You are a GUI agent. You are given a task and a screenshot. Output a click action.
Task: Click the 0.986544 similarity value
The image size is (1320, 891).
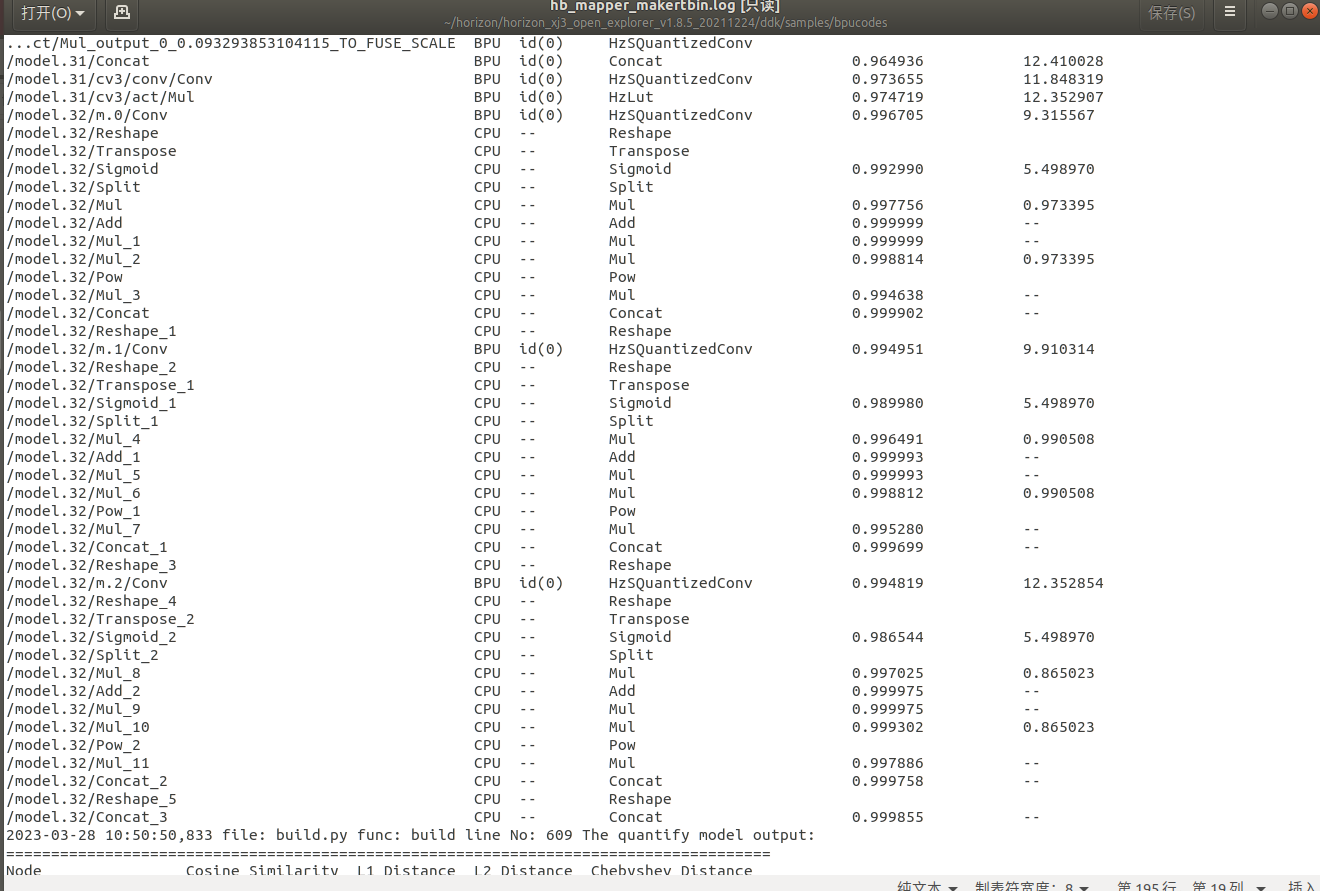[887, 637]
